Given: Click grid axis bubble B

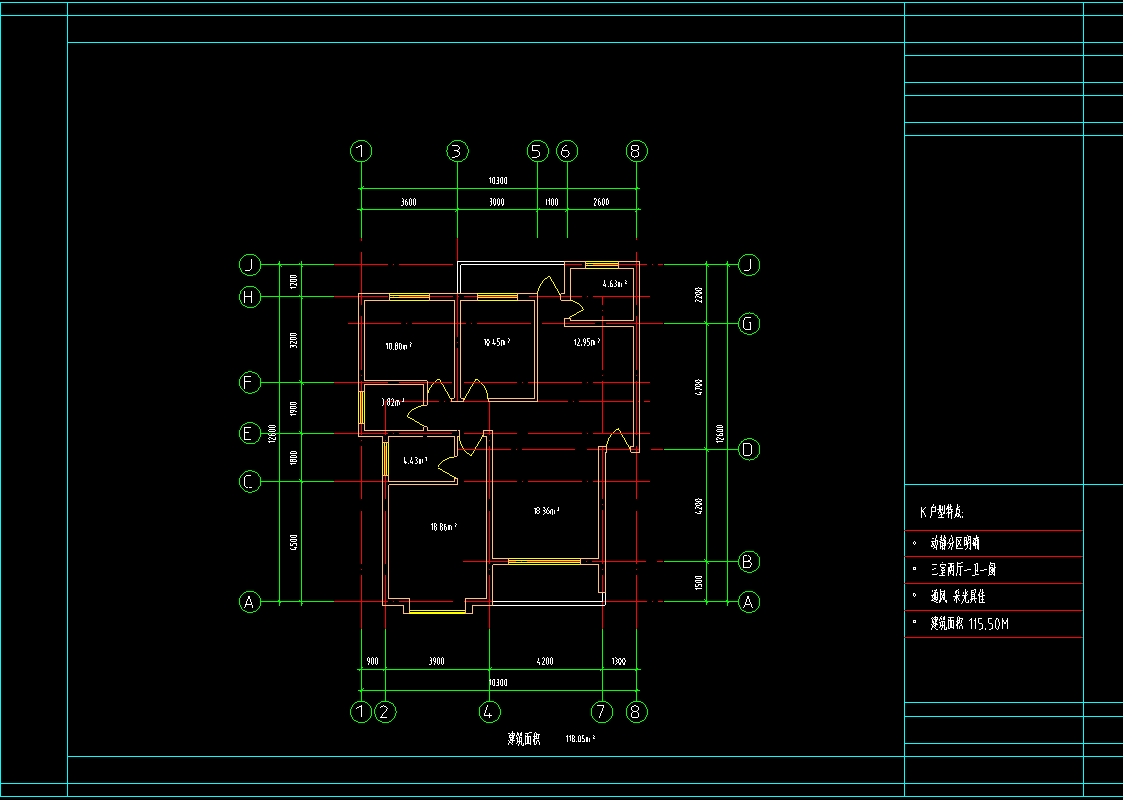Looking at the screenshot, I should (x=748, y=561).
